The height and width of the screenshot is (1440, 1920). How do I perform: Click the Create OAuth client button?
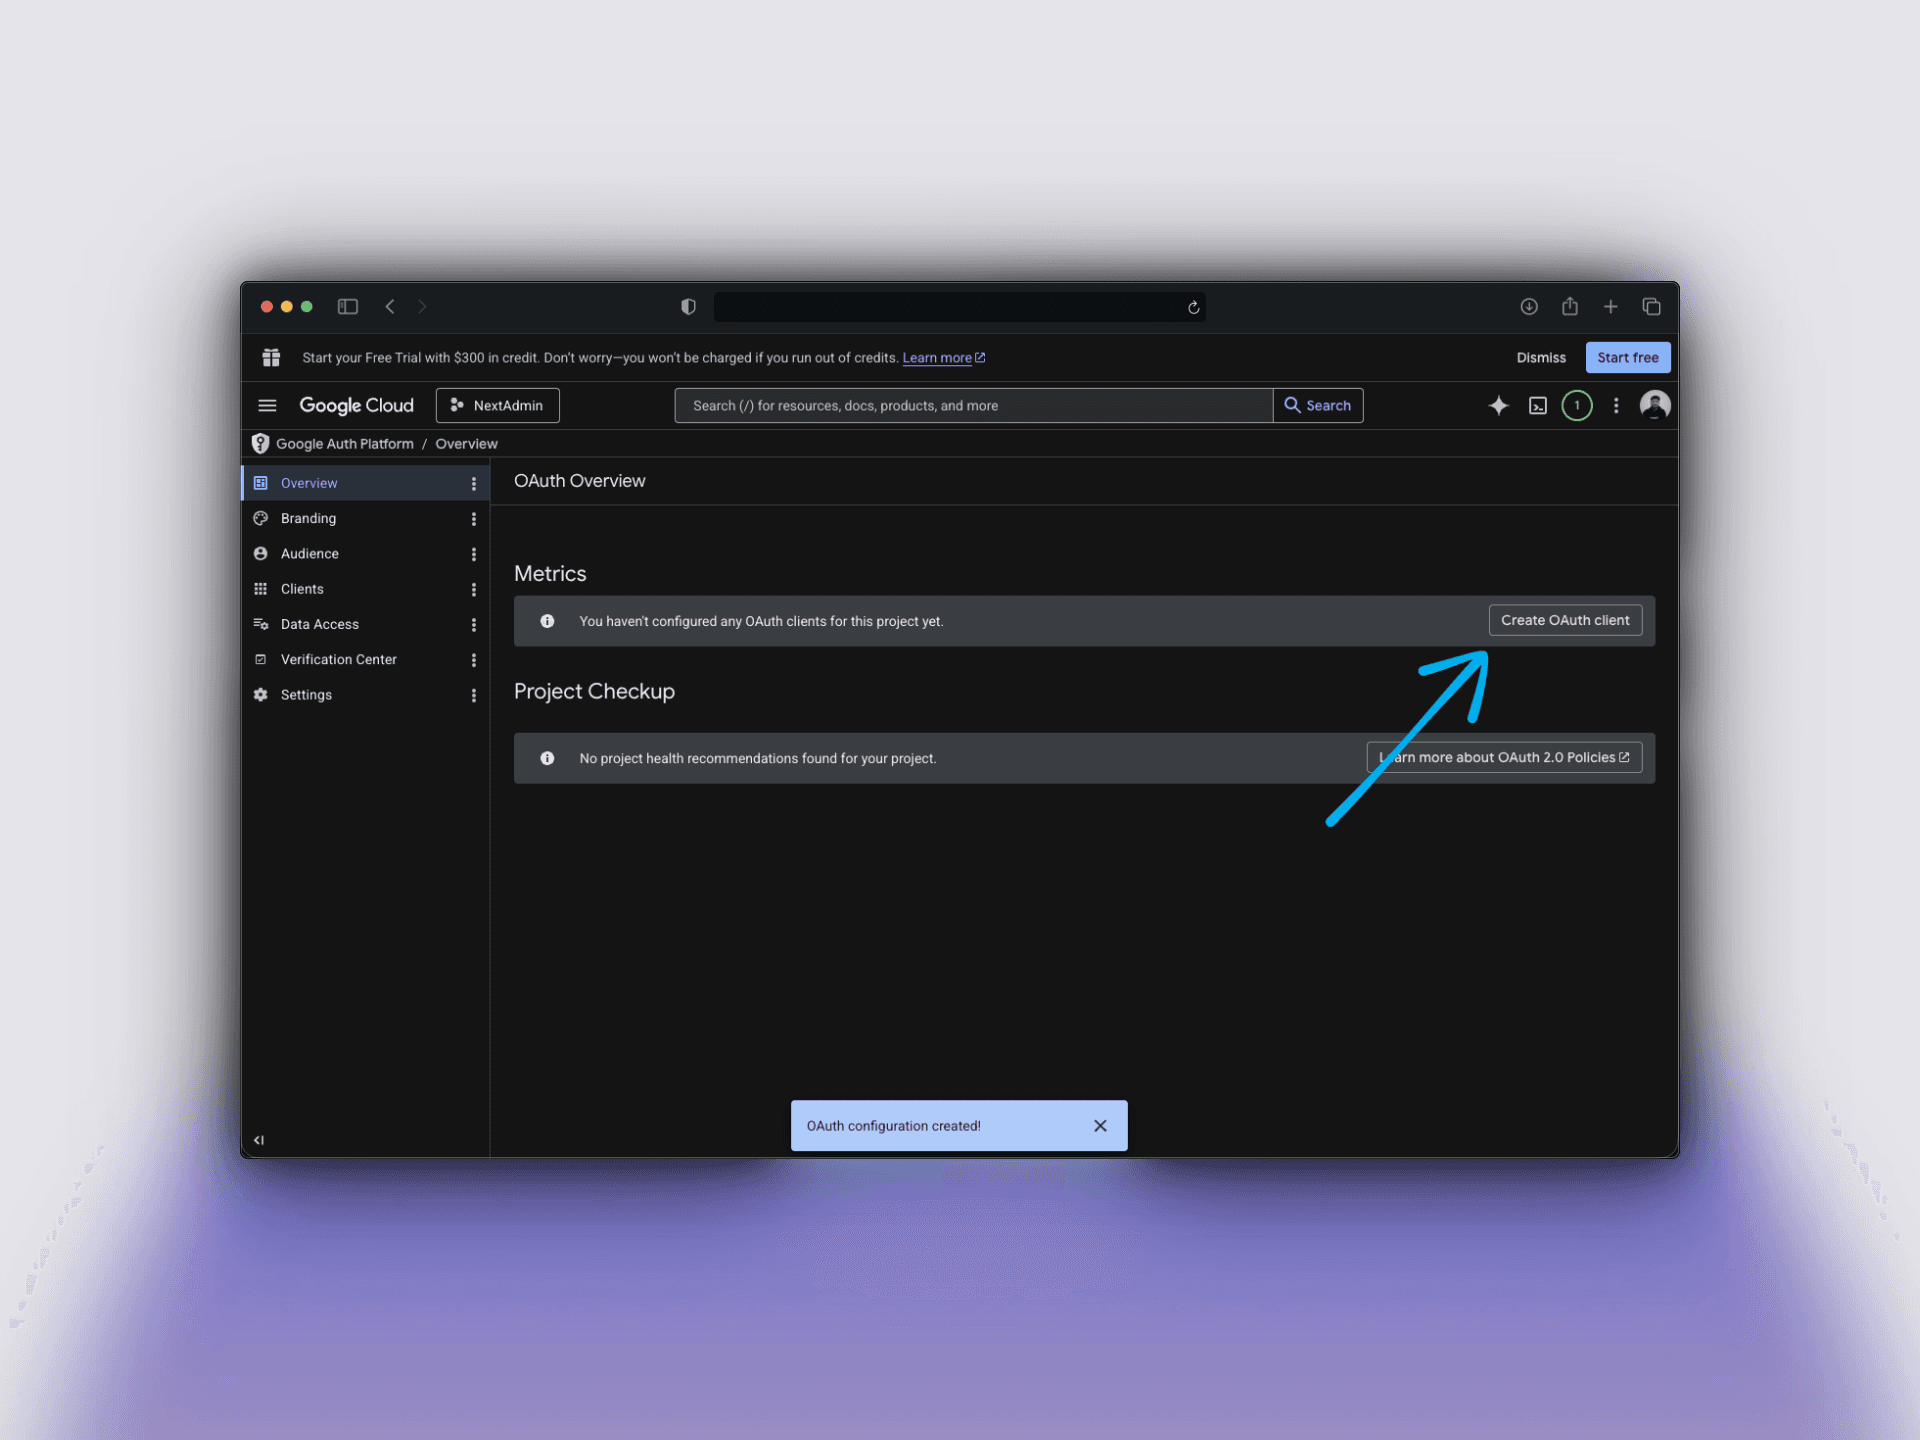1565,620
